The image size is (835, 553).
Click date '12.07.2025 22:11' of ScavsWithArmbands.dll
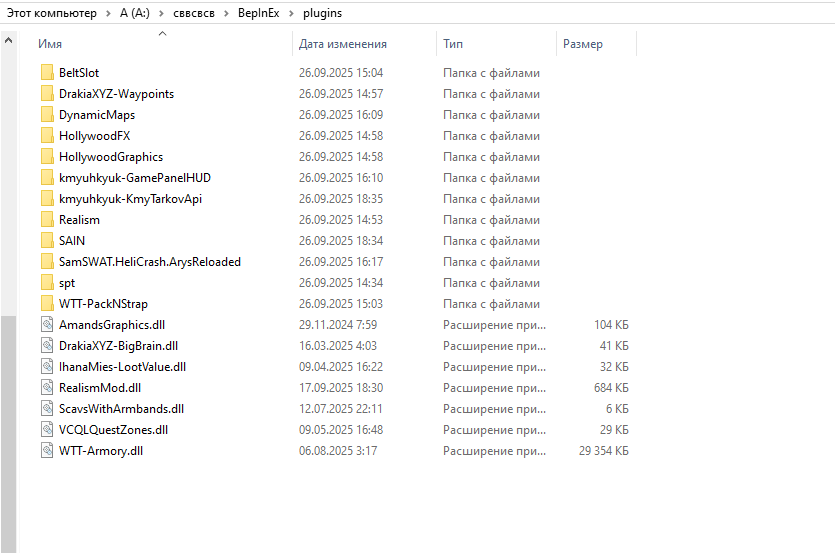(340, 409)
